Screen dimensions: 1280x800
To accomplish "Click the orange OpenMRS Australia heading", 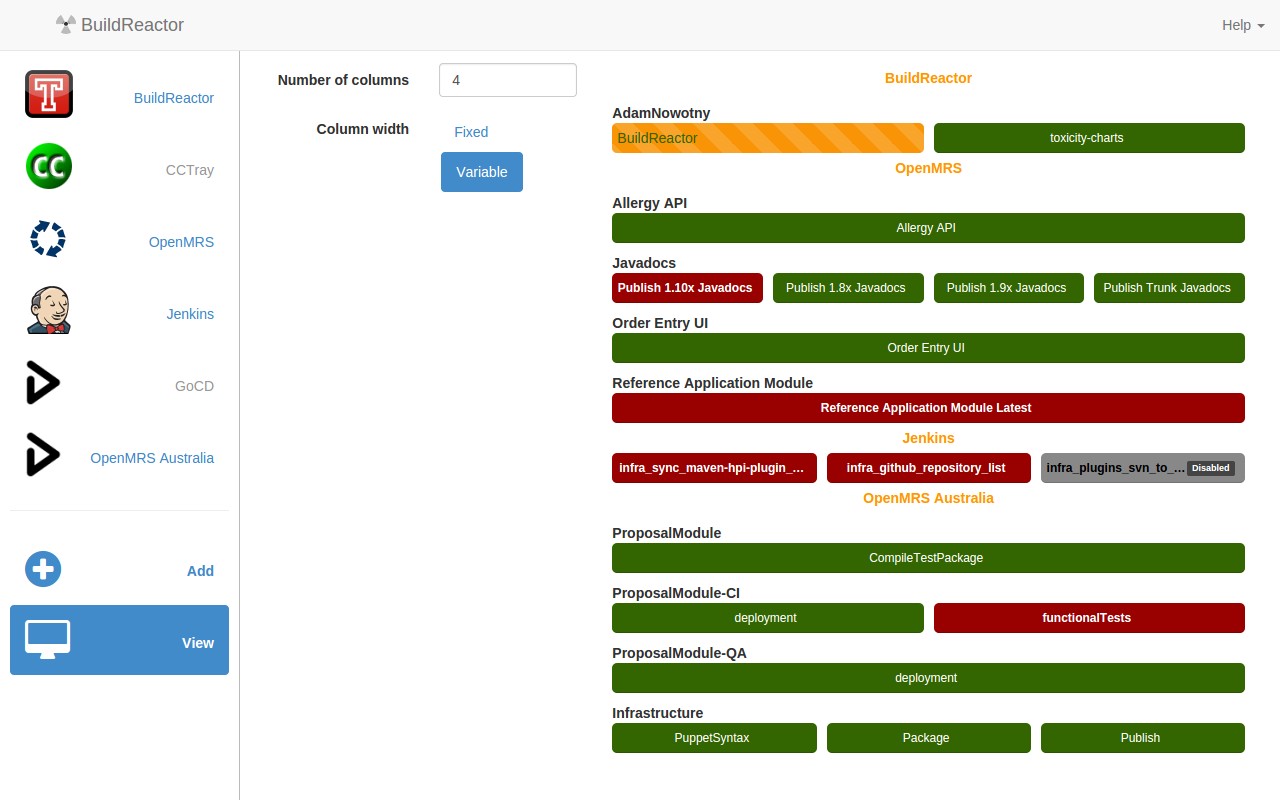I will point(928,498).
